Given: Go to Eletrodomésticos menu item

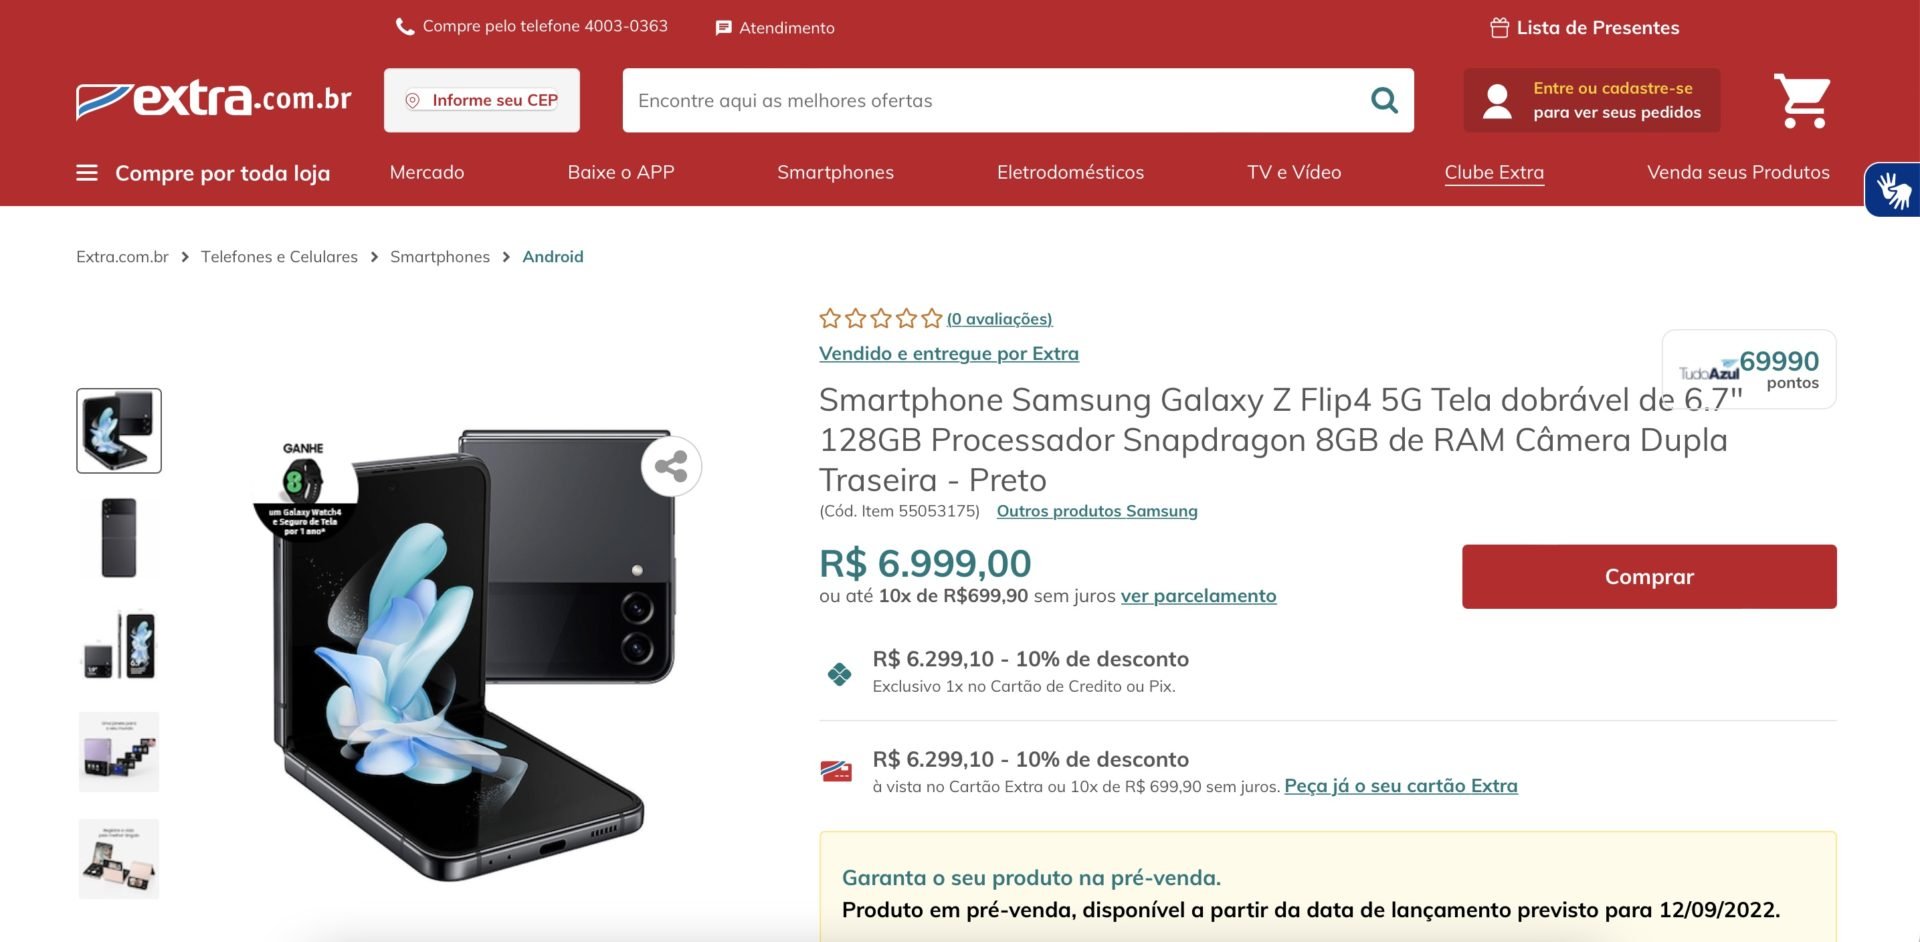Looking at the screenshot, I should click(x=1070, y=172).
